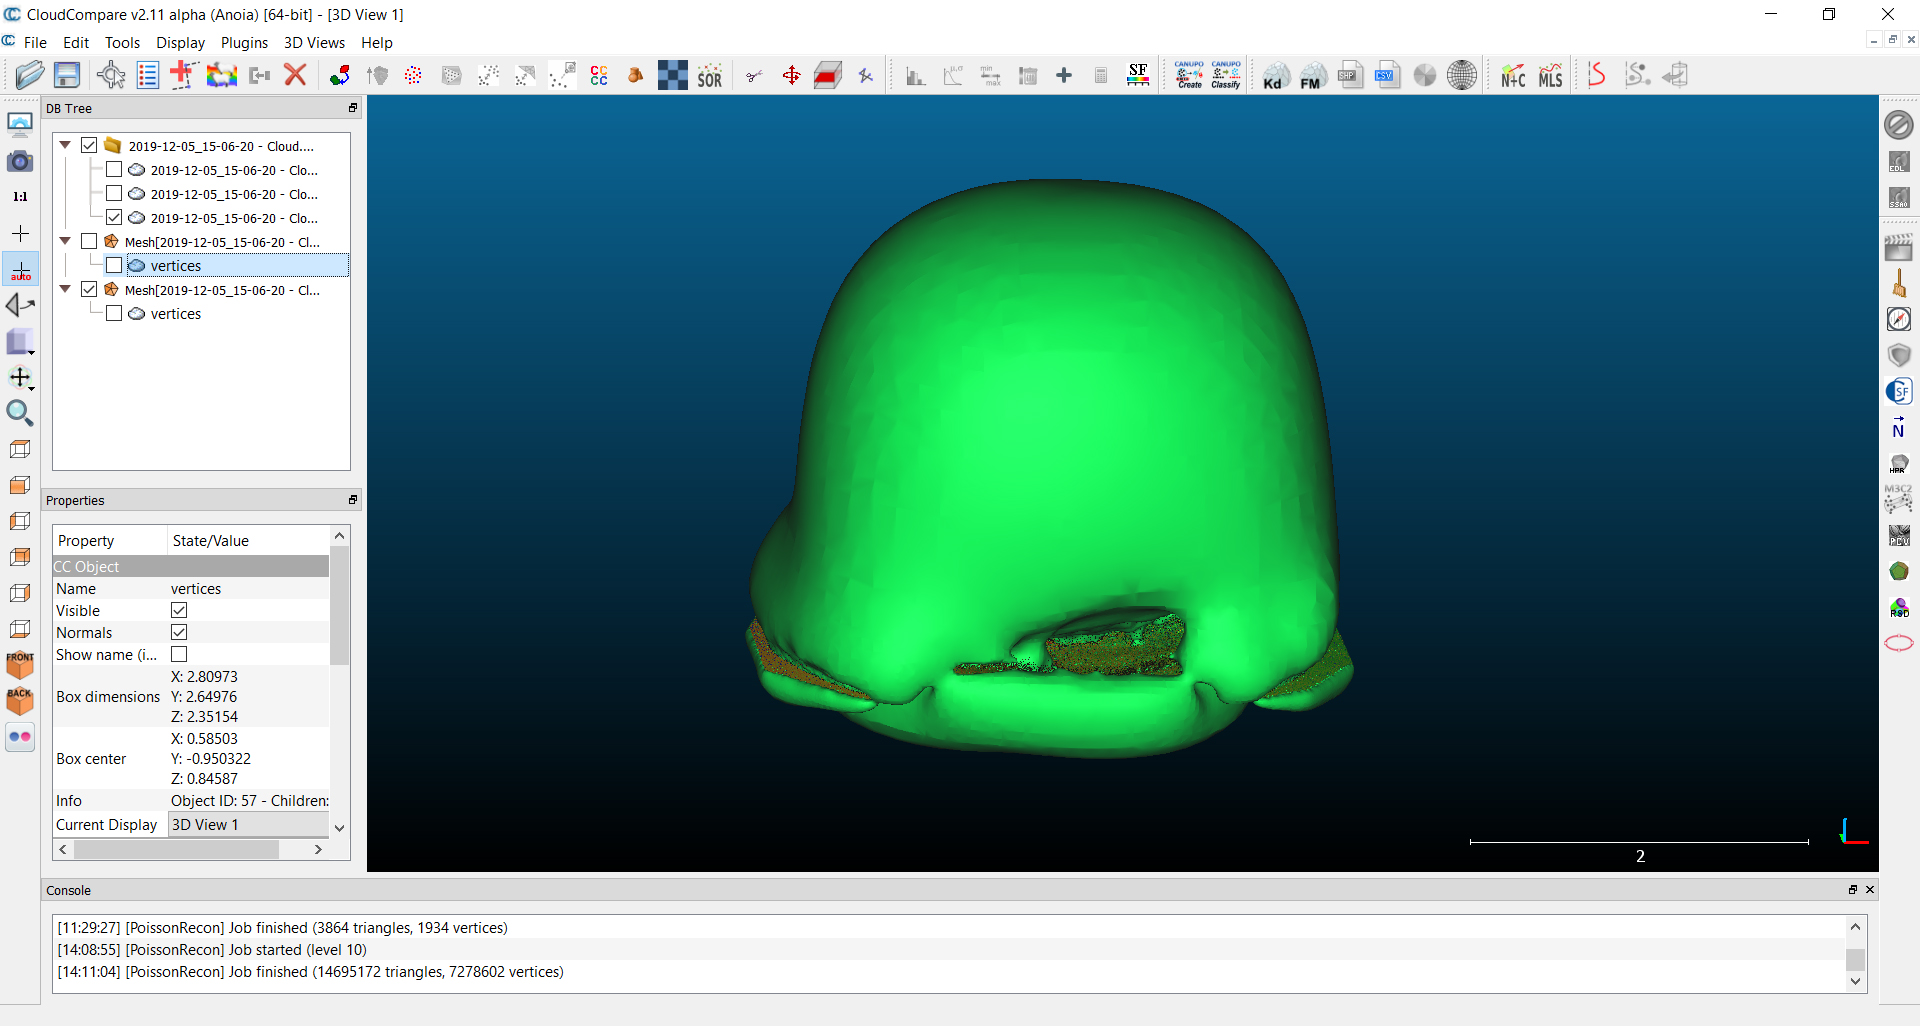Close the Console panel
The height and width of the screenshot is (1026, 1920).
[1870, 889]
